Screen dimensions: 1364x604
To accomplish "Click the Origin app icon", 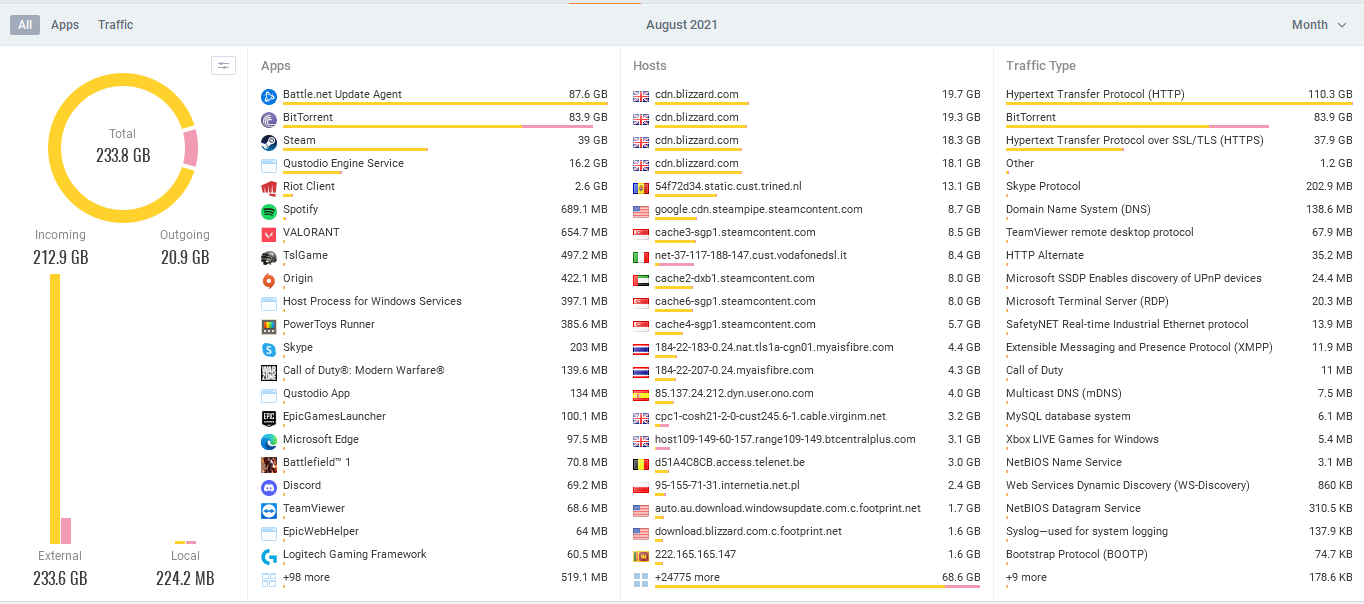I will 269,280.
